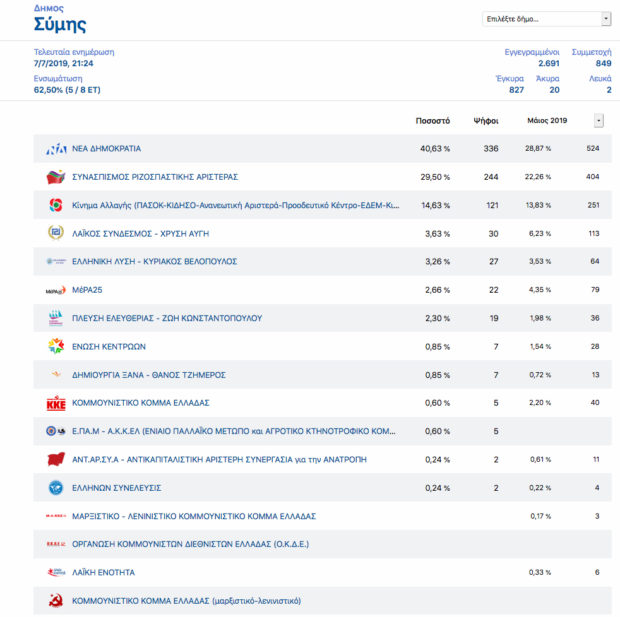Click the ΑΝΤ.ΑΡ.ΣΥ.Α red flag logo

pos(56,459)
